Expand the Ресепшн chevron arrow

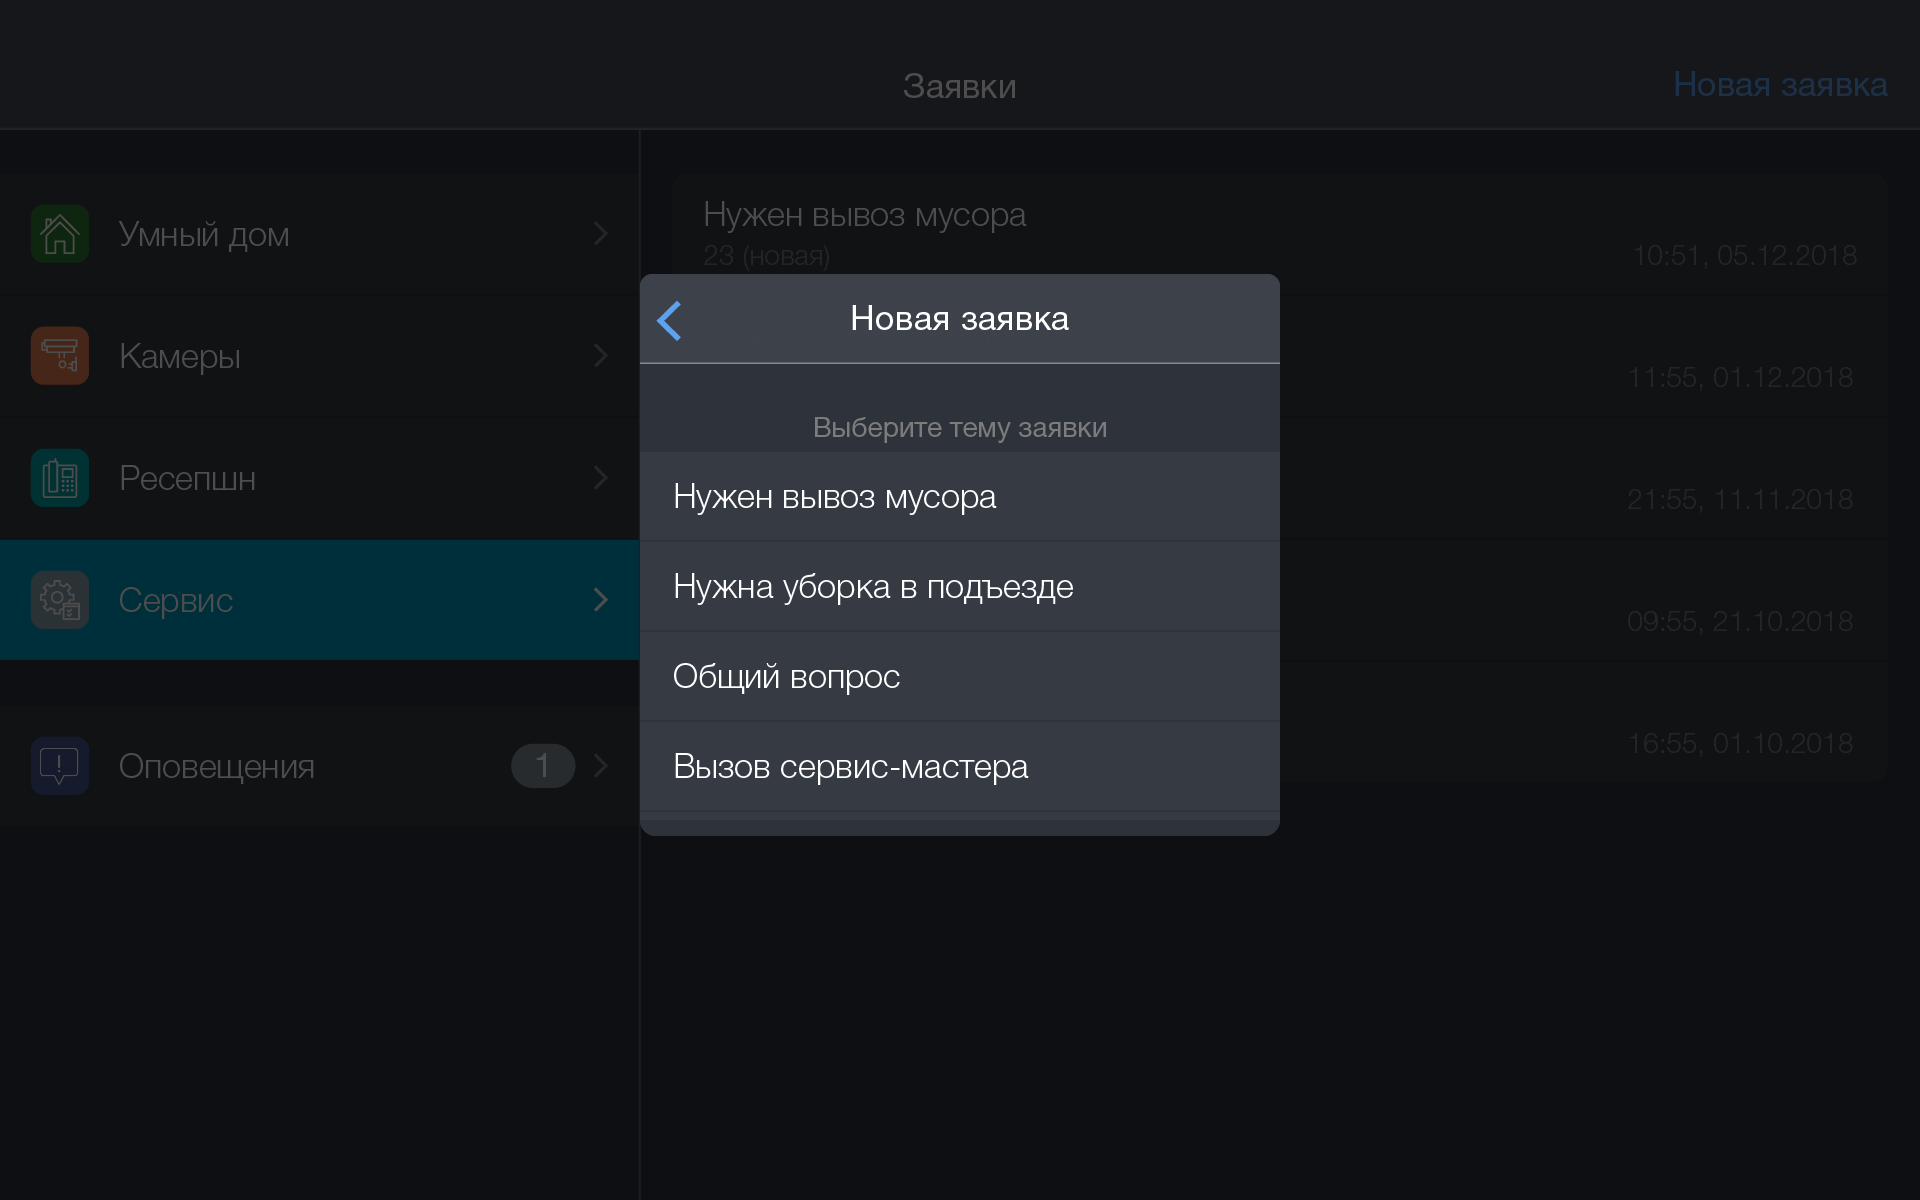600,478
